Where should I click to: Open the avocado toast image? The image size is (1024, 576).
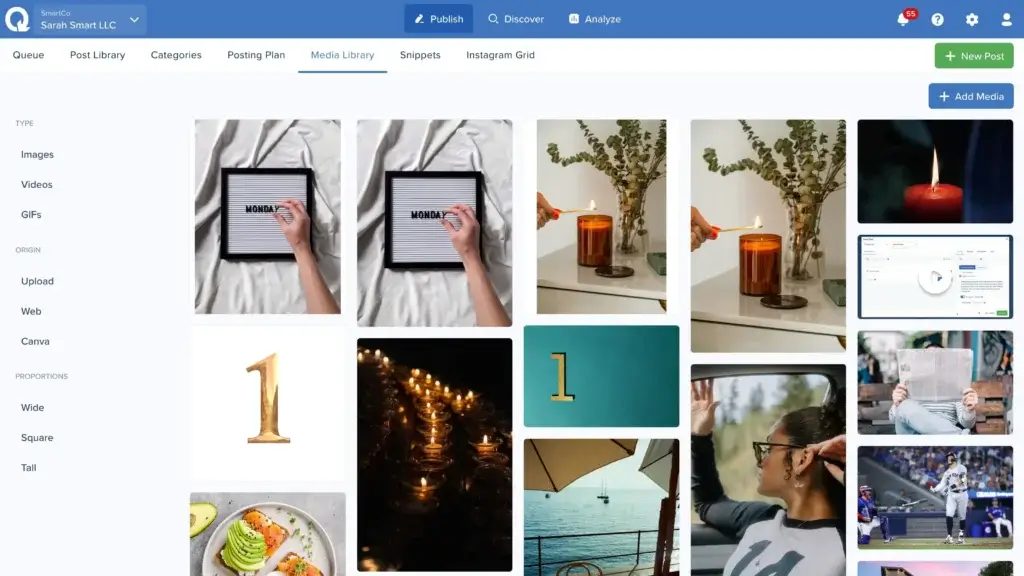(x=268, y=534)
